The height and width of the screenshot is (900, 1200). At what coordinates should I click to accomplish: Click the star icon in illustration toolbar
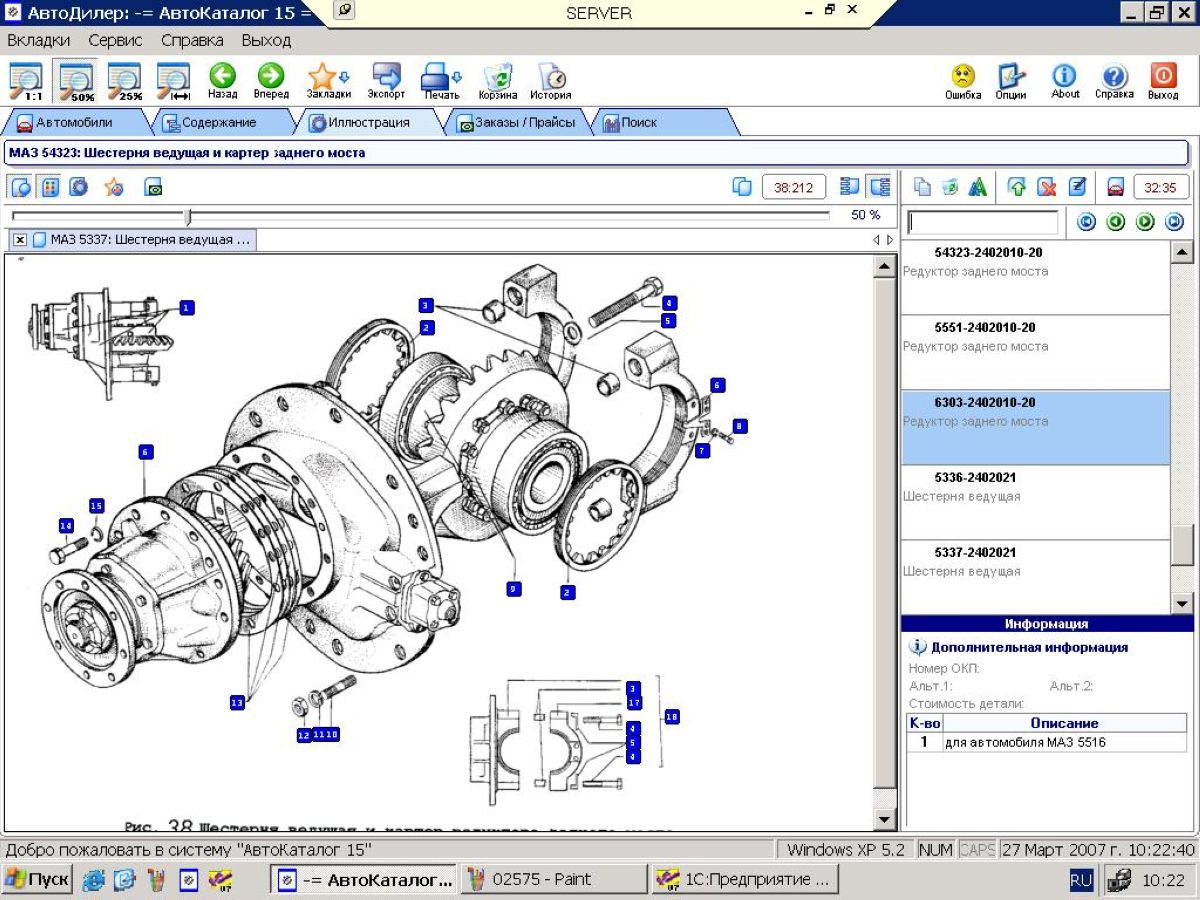(x=114, y=187)
